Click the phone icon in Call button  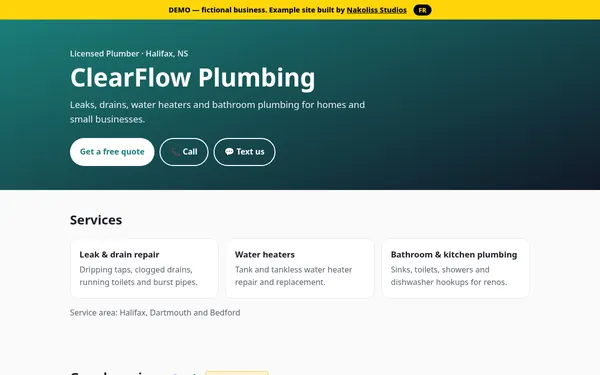(x=175, y=152)
